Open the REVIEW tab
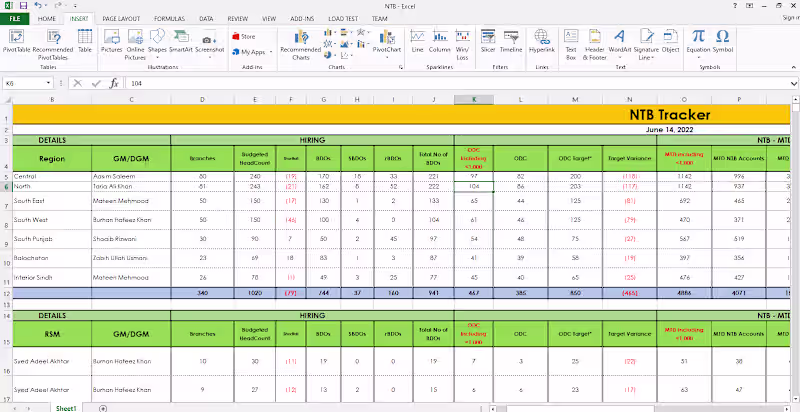 click(x=238, y=18)
